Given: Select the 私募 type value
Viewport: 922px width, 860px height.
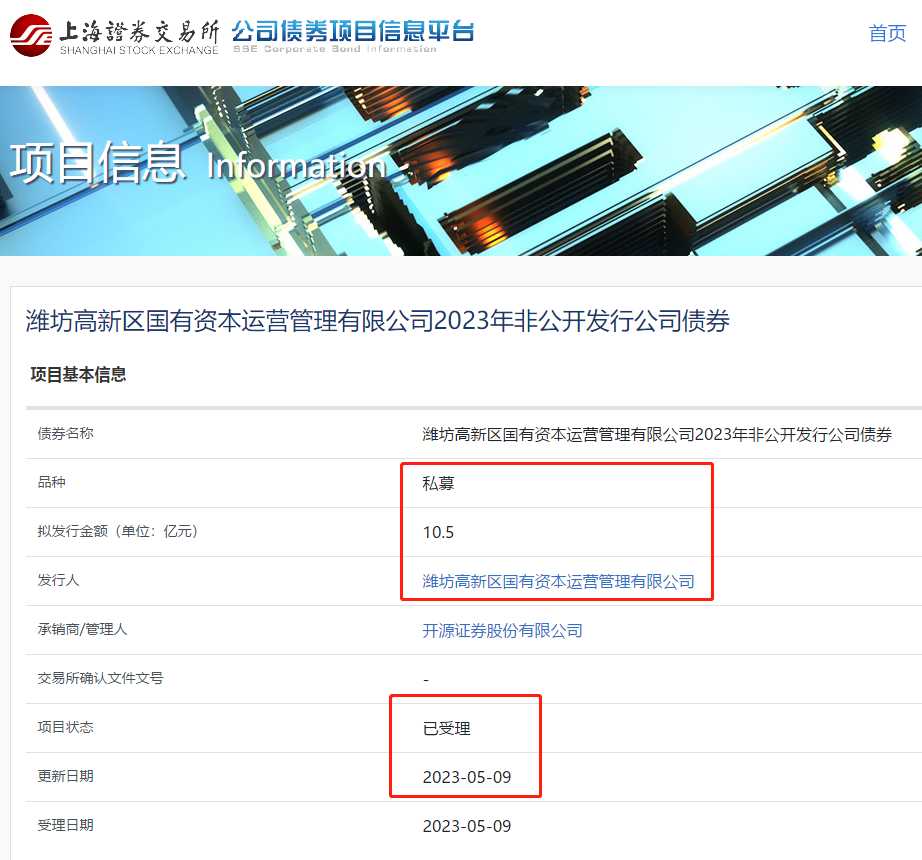Looking at the screenshot, I should point(438,483).
